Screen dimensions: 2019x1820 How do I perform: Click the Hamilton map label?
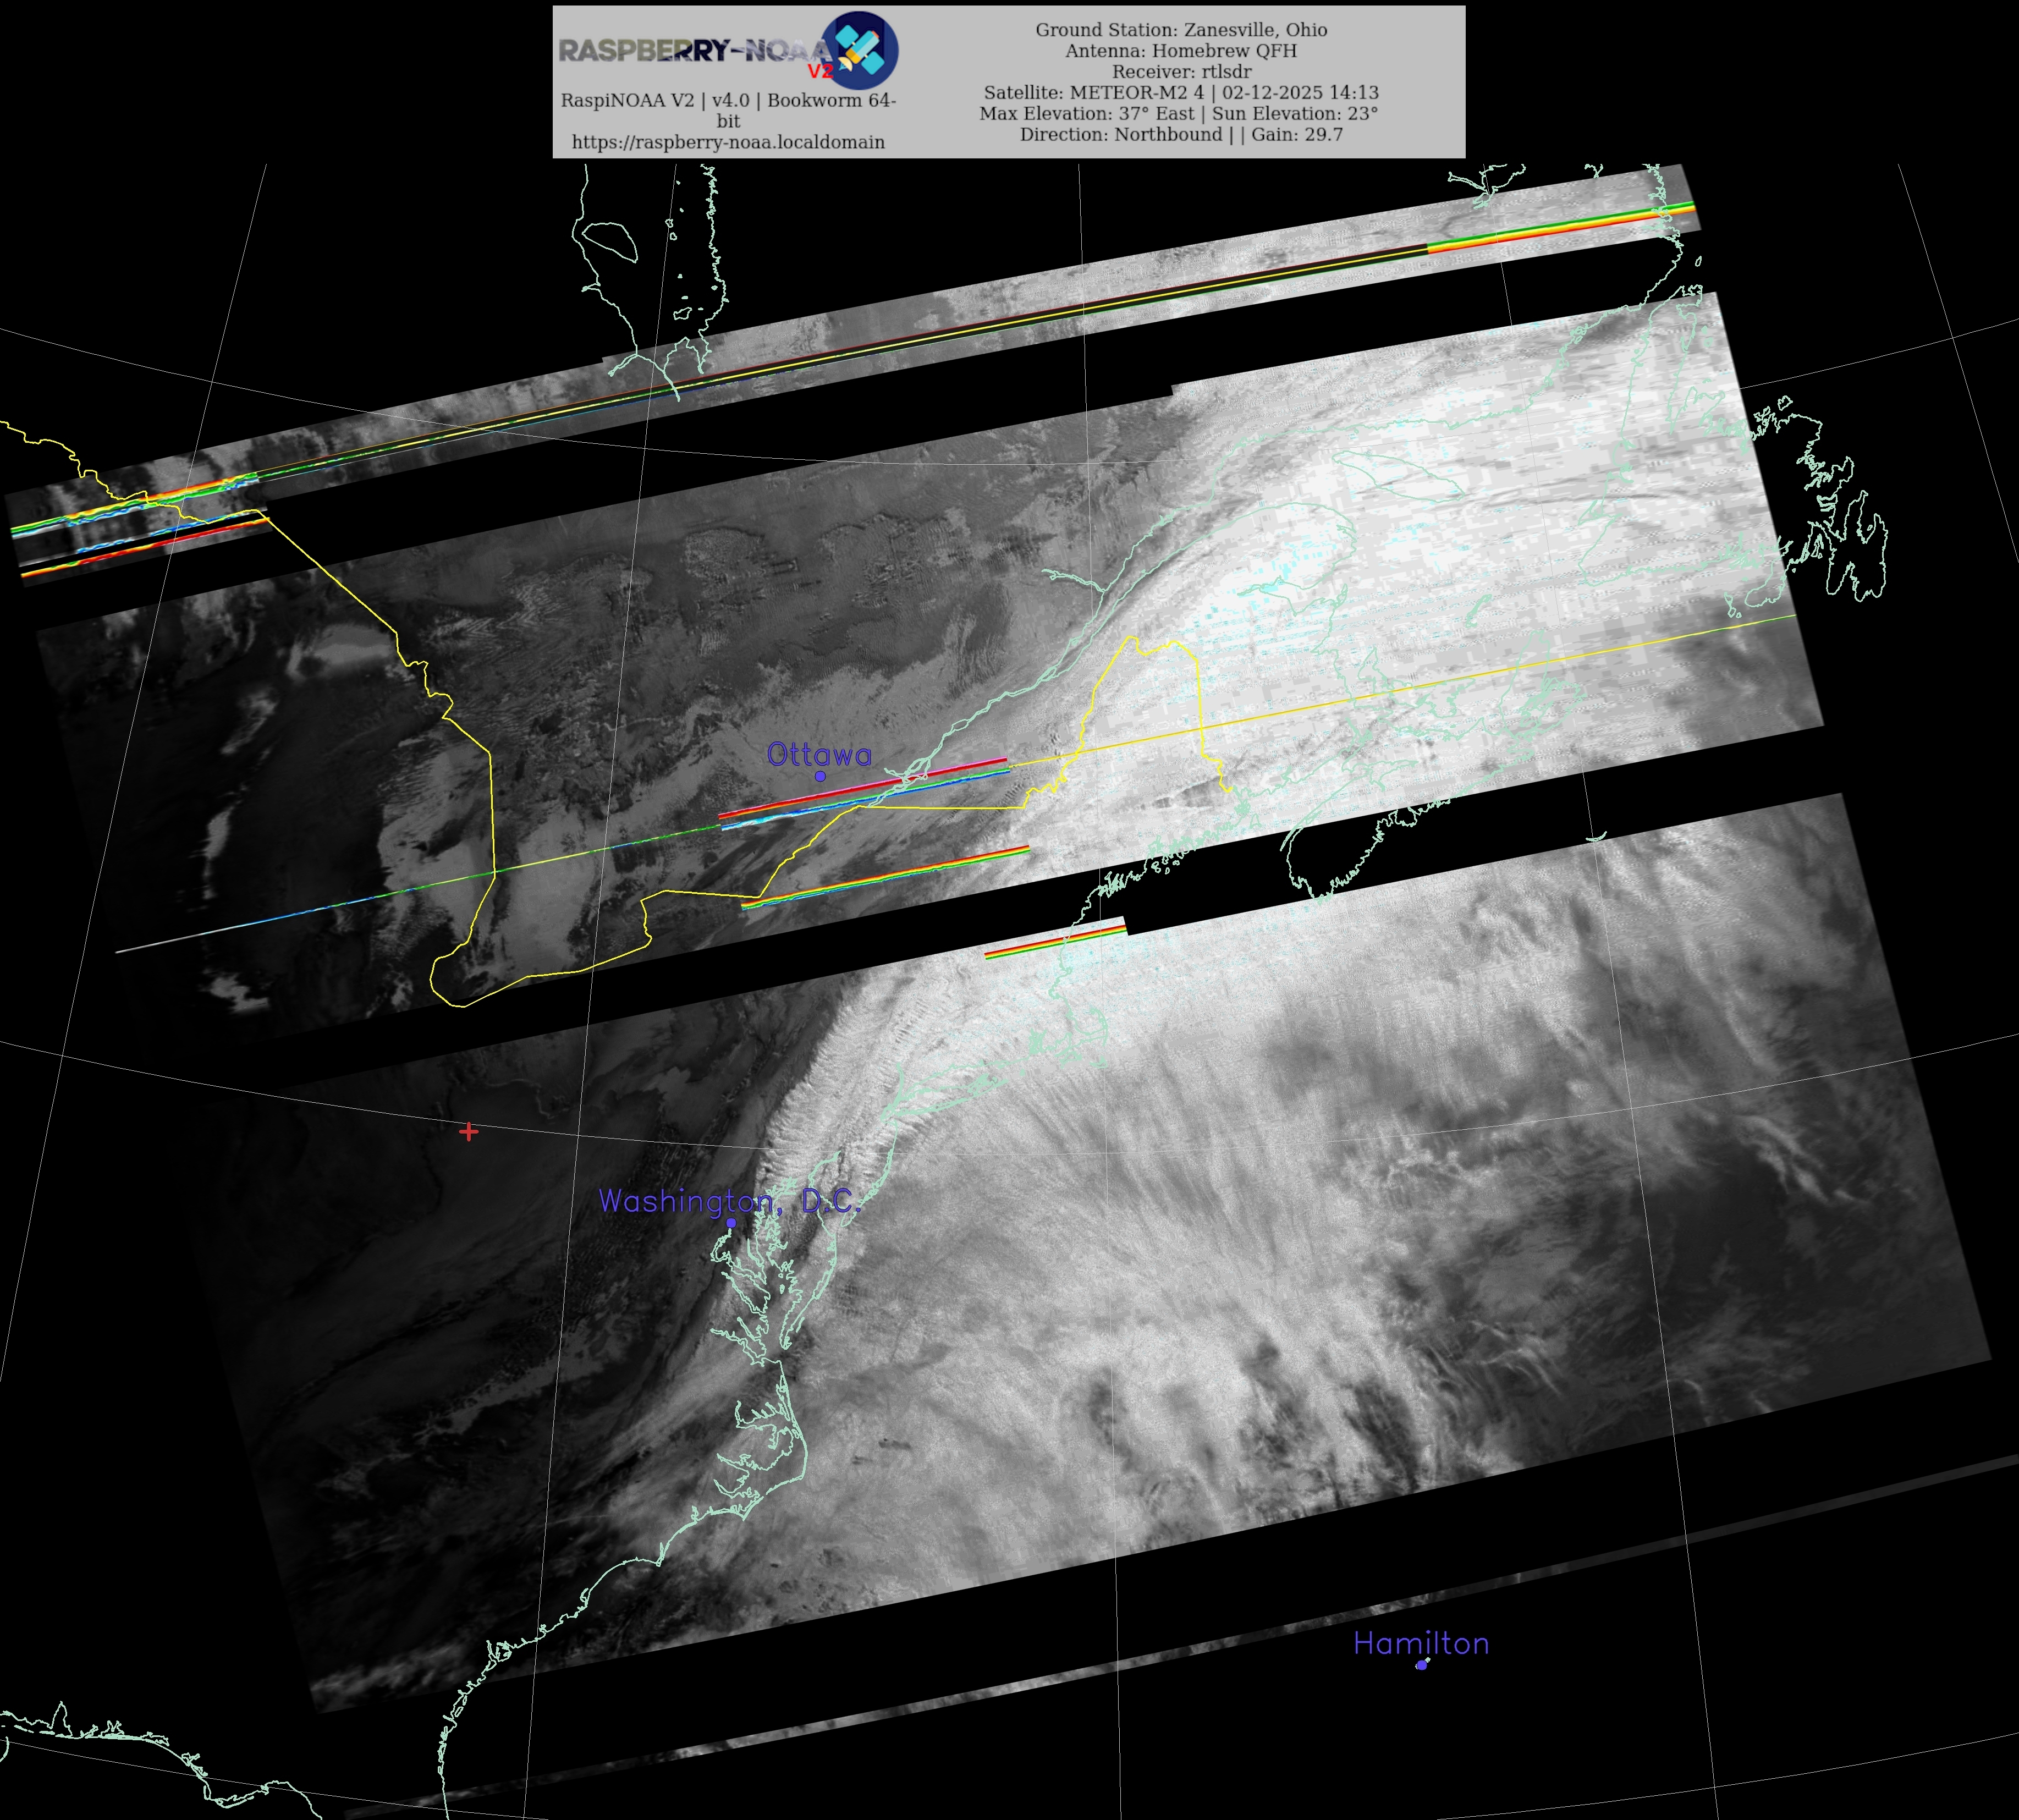click(x=1421, y=1643)
